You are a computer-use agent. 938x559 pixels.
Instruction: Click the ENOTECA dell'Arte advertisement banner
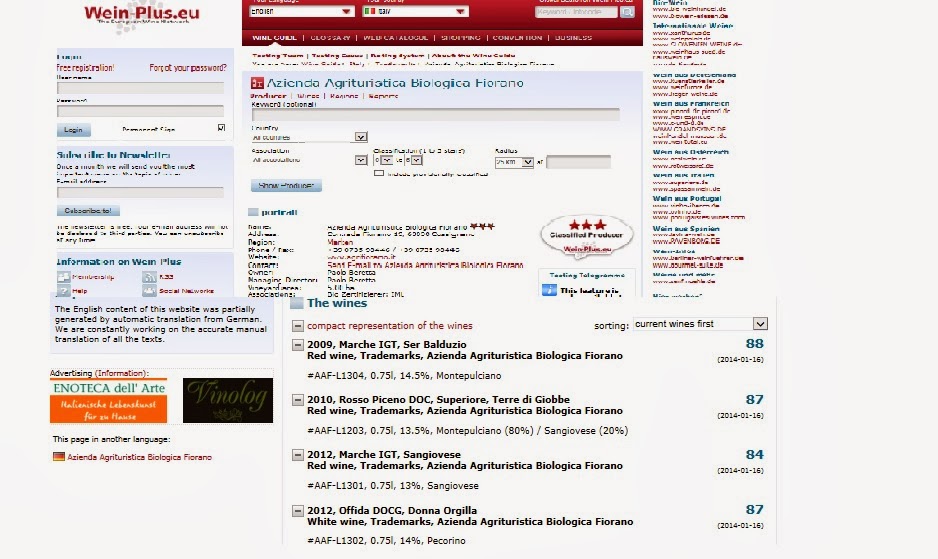pos(108,400)
